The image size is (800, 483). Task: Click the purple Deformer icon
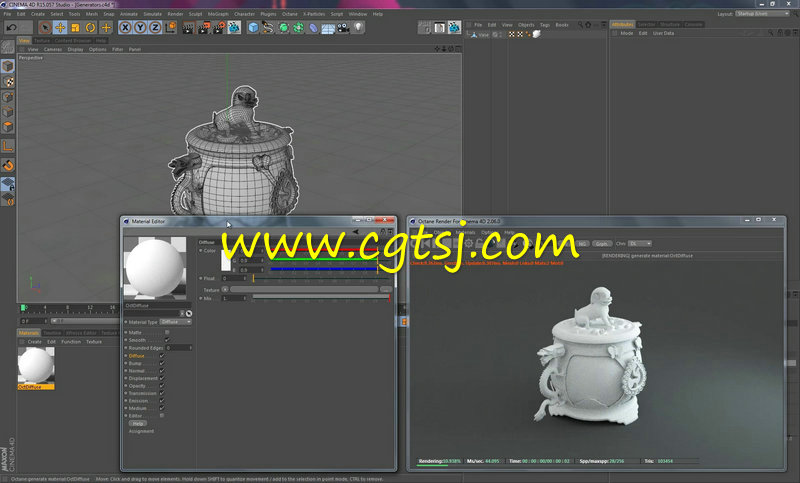pos(313,28)
